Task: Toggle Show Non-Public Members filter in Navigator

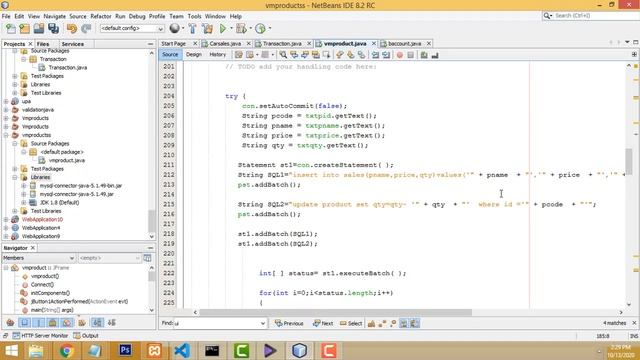Action: click(x=53, y=323)
